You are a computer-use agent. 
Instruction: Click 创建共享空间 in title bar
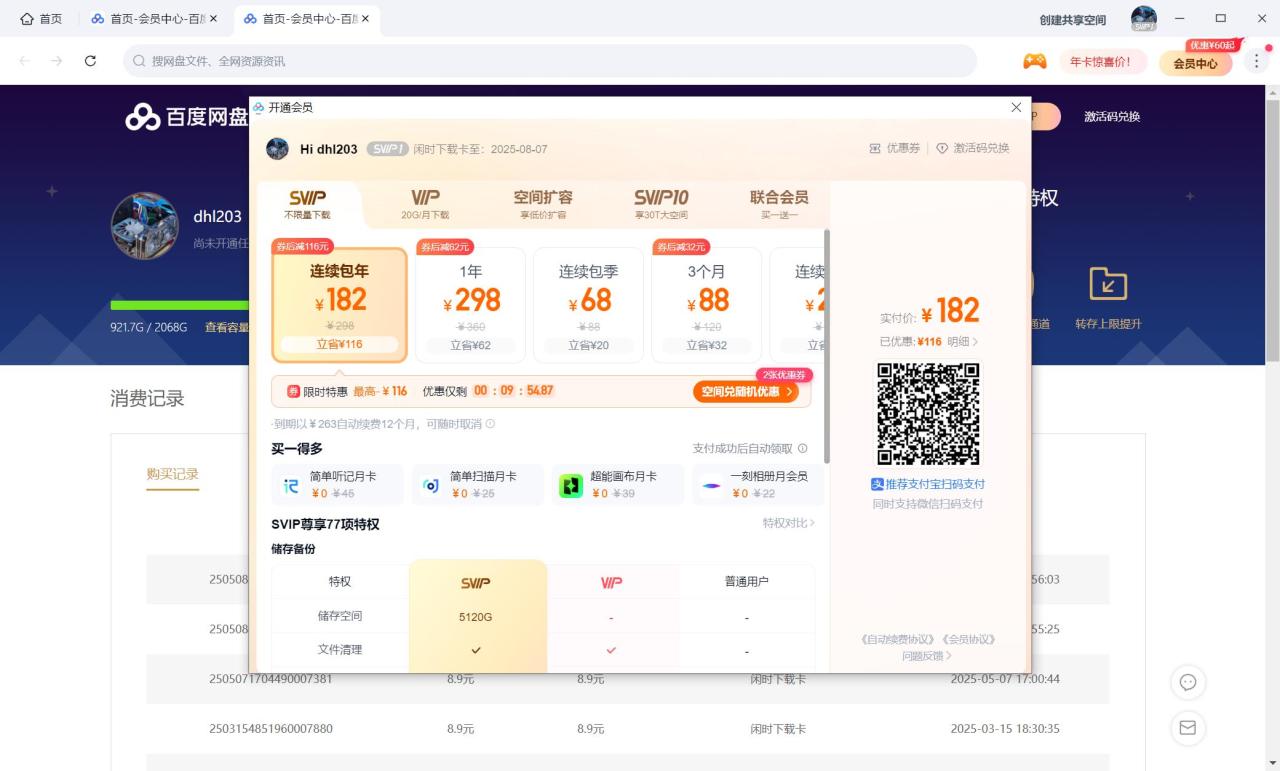pyautogui.click(x=1073, y=20)
